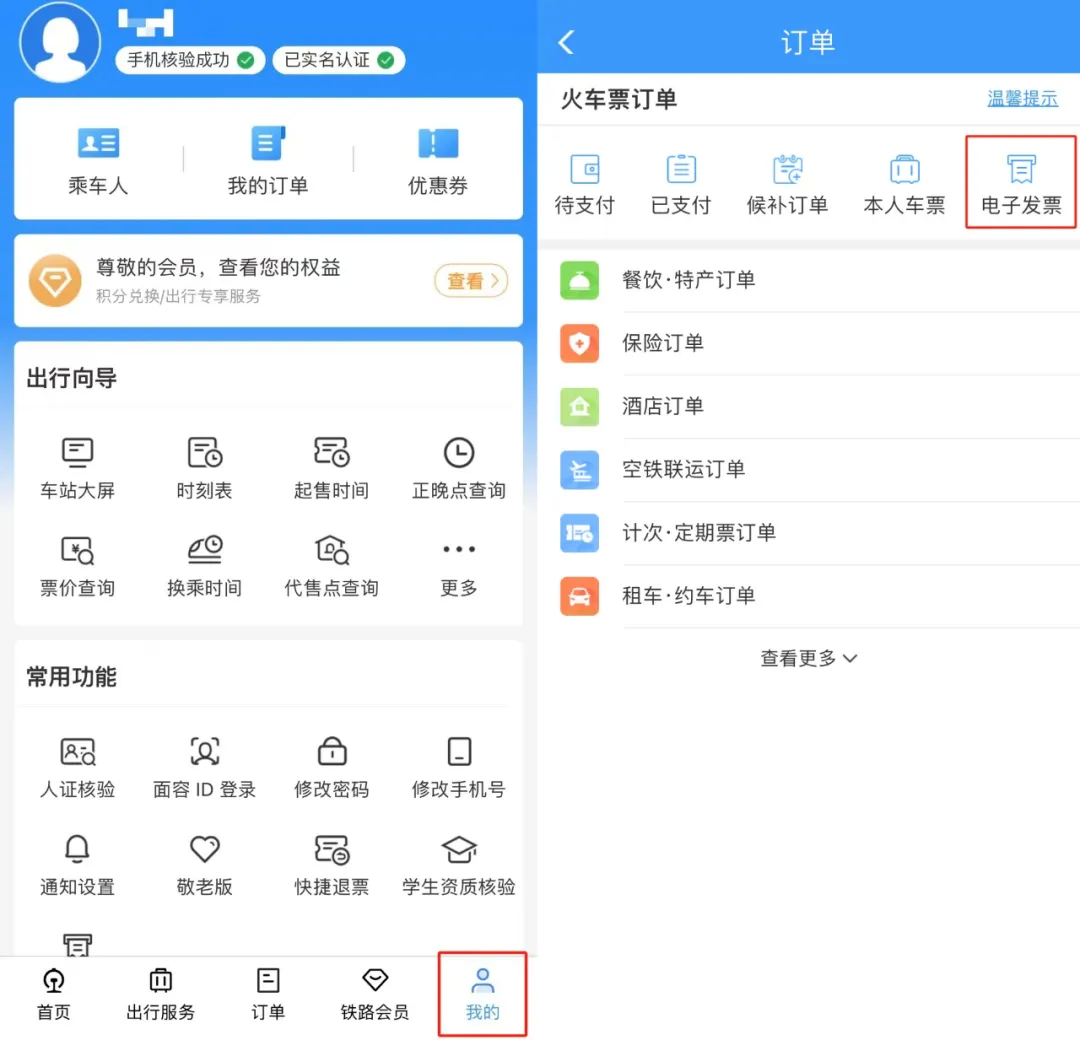Open 人证核验 identity verification icon
Viewport: 1080px width, 1040px height.
77,752
